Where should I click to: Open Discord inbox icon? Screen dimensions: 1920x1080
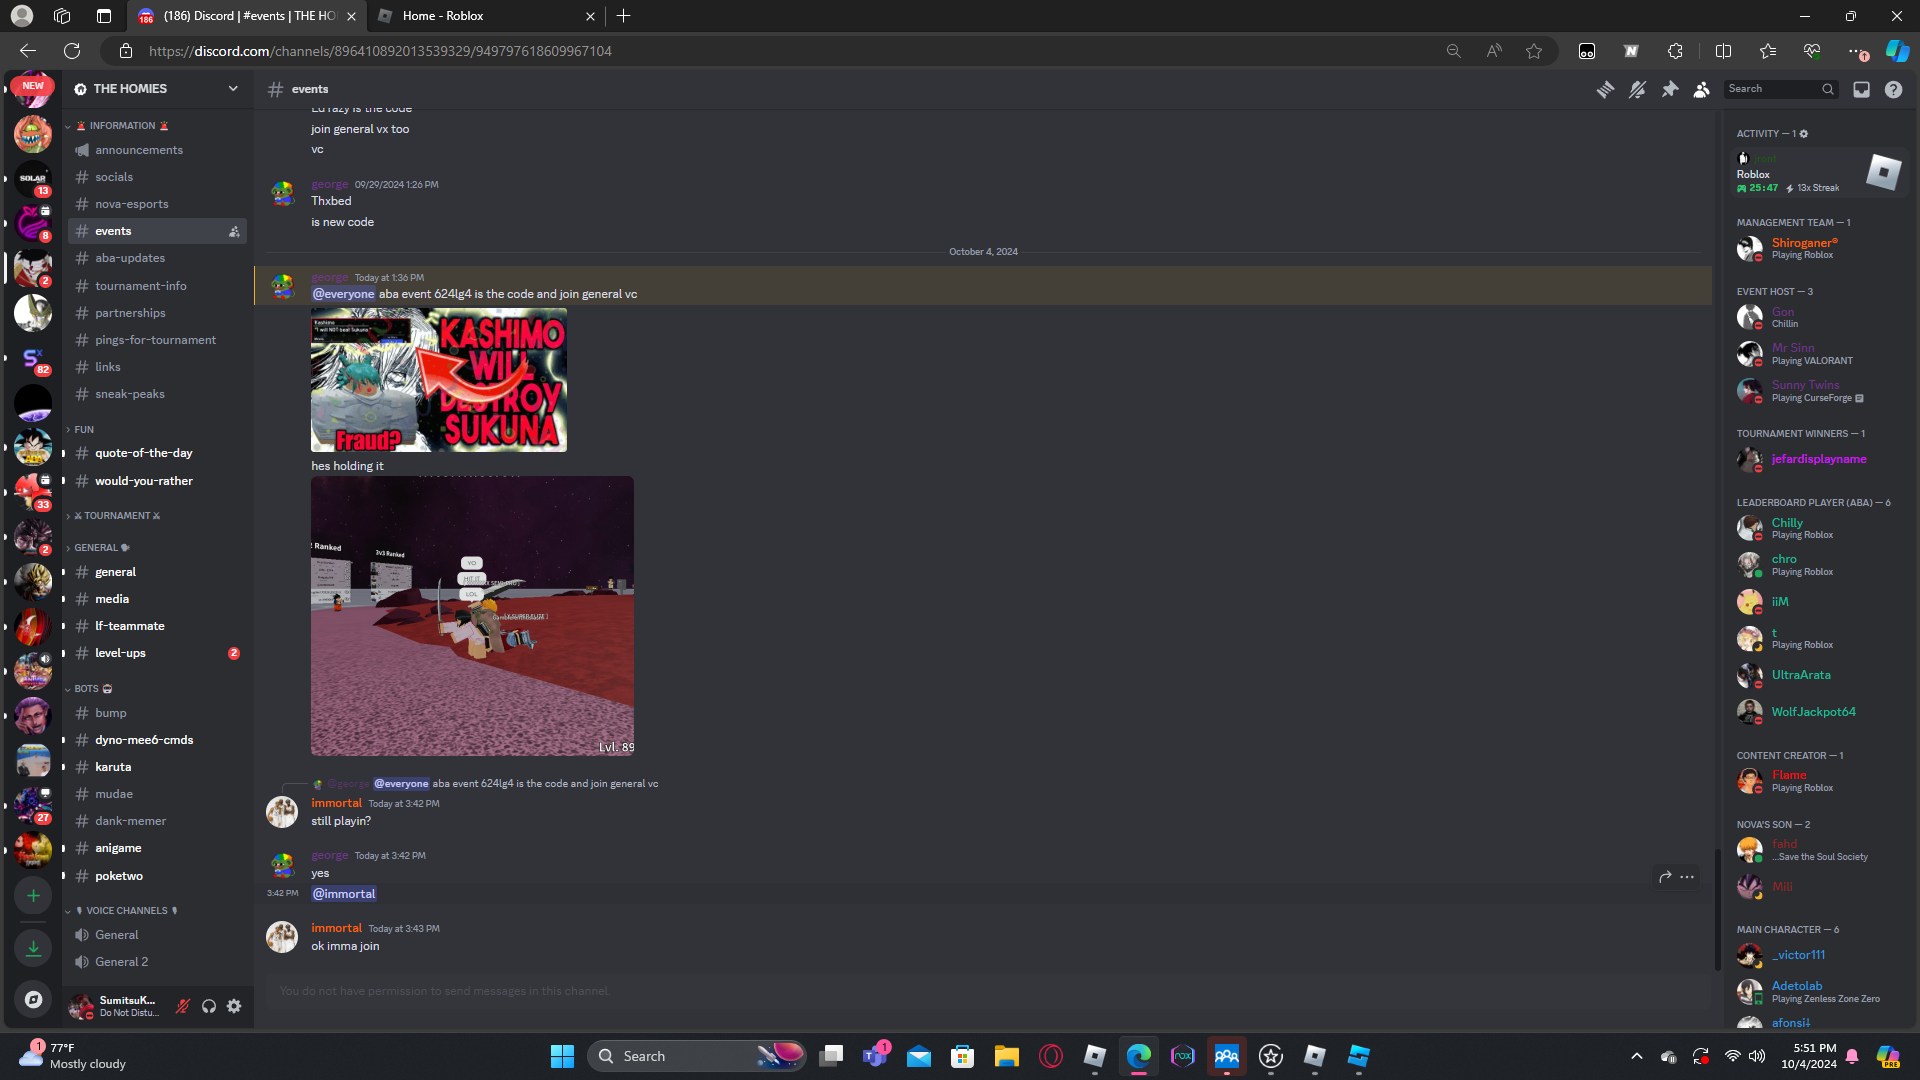[x=1861, y=89]
